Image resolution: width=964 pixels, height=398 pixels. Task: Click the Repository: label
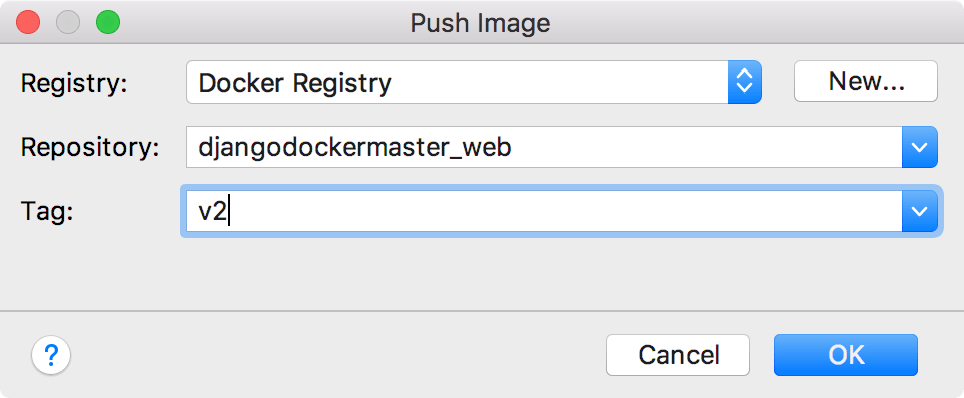tap(90, 148)
